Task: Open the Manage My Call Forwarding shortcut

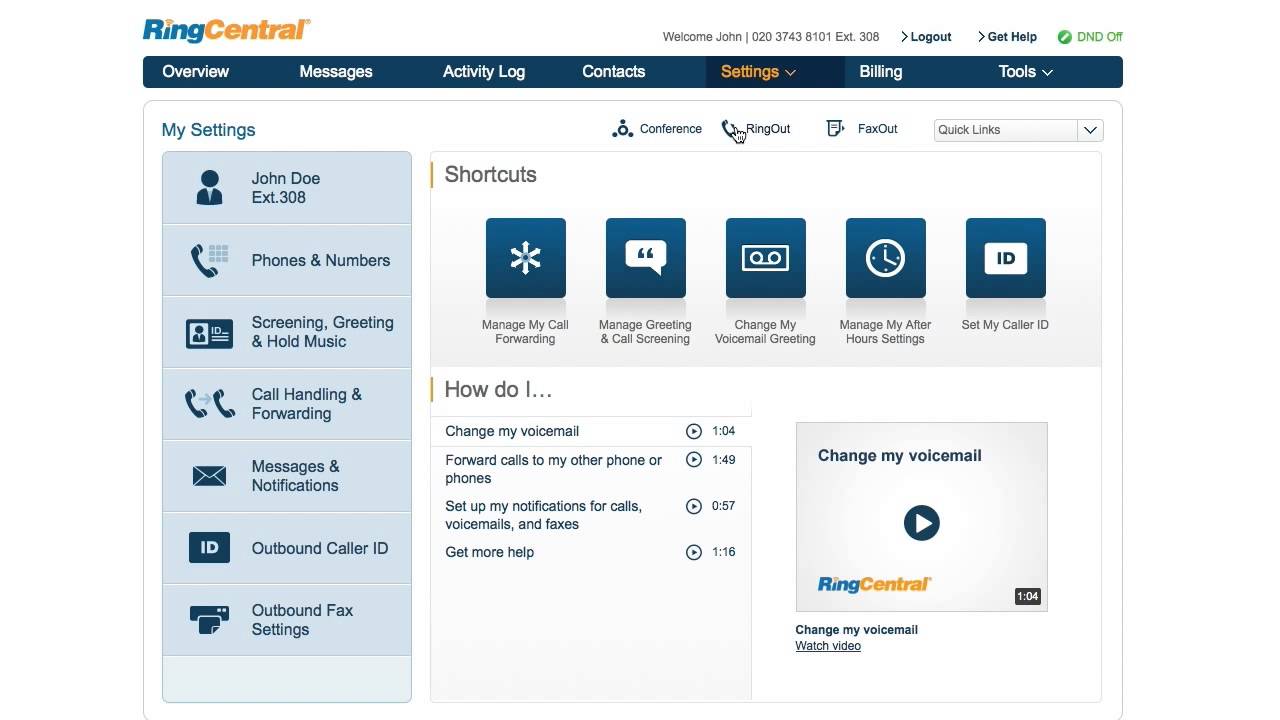Action: coord(525,257)
